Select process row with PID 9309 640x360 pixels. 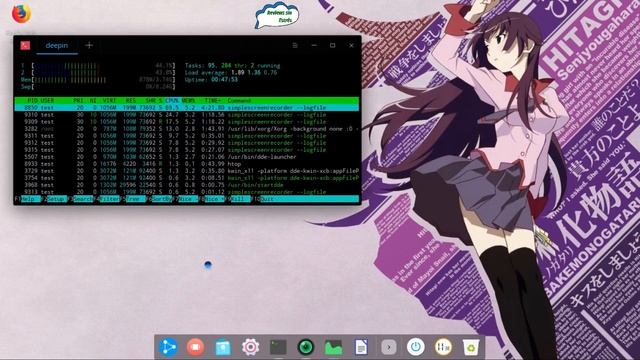click(x=187, y=122)
